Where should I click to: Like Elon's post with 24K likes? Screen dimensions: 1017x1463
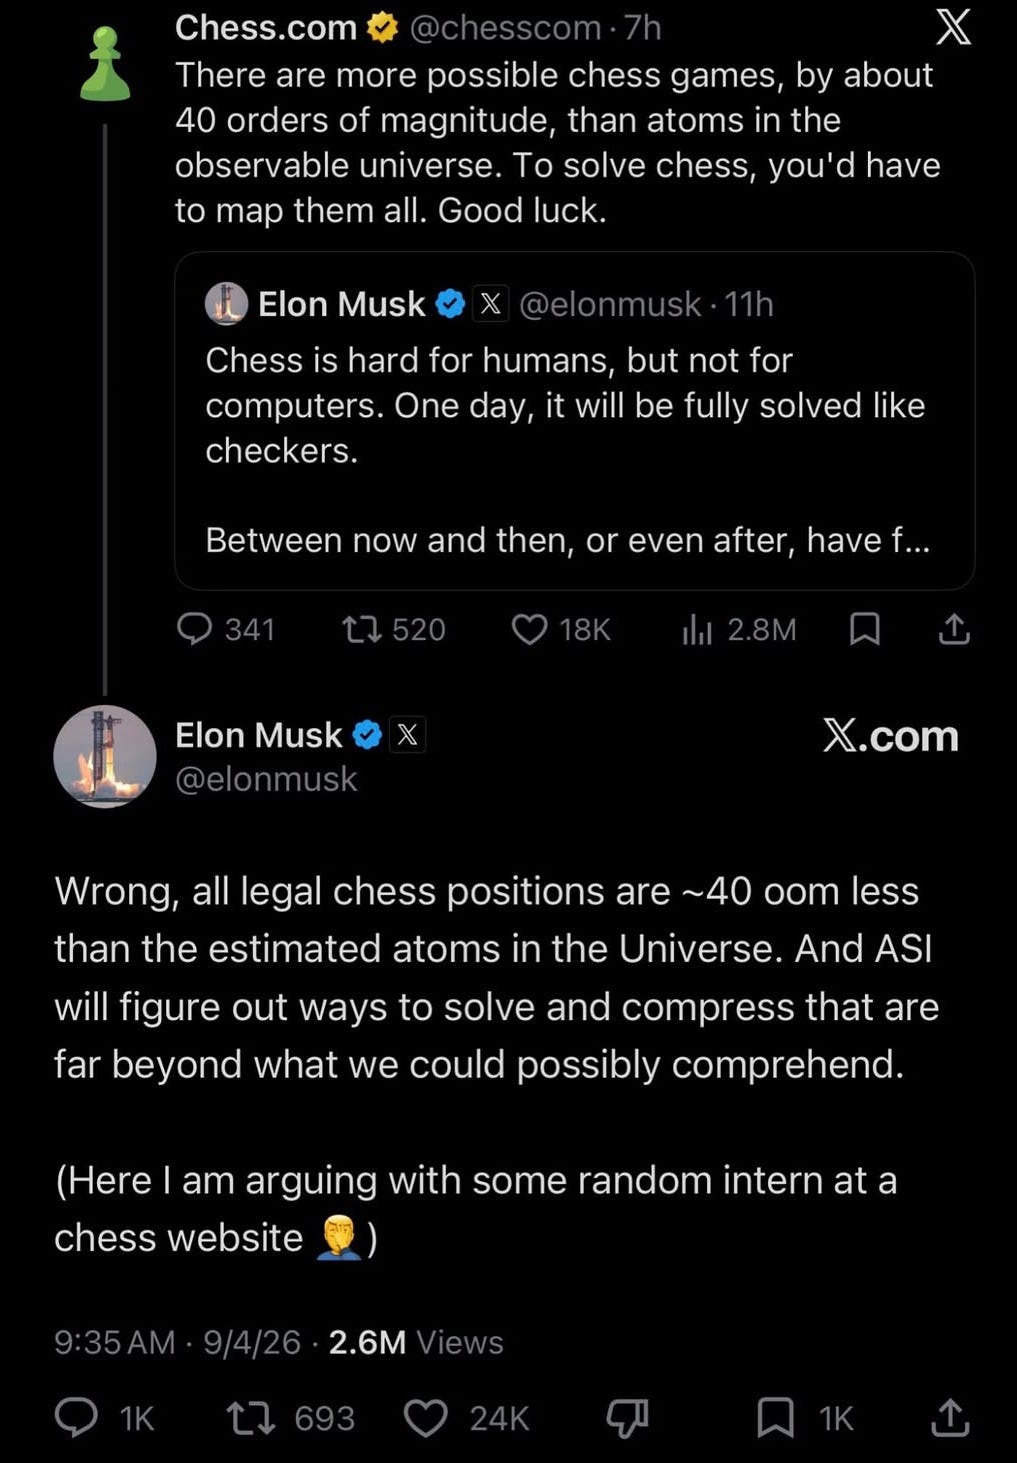point(466,1418)
